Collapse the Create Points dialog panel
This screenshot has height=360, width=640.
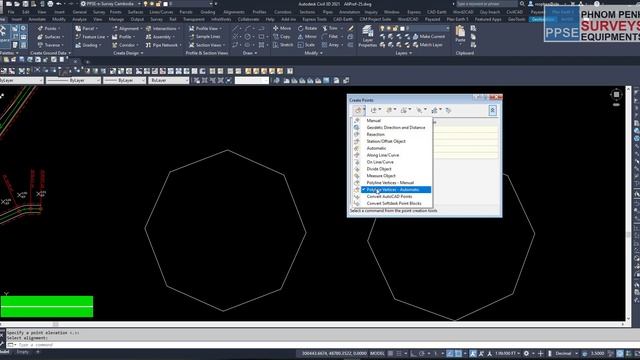[x=493, y=110]
